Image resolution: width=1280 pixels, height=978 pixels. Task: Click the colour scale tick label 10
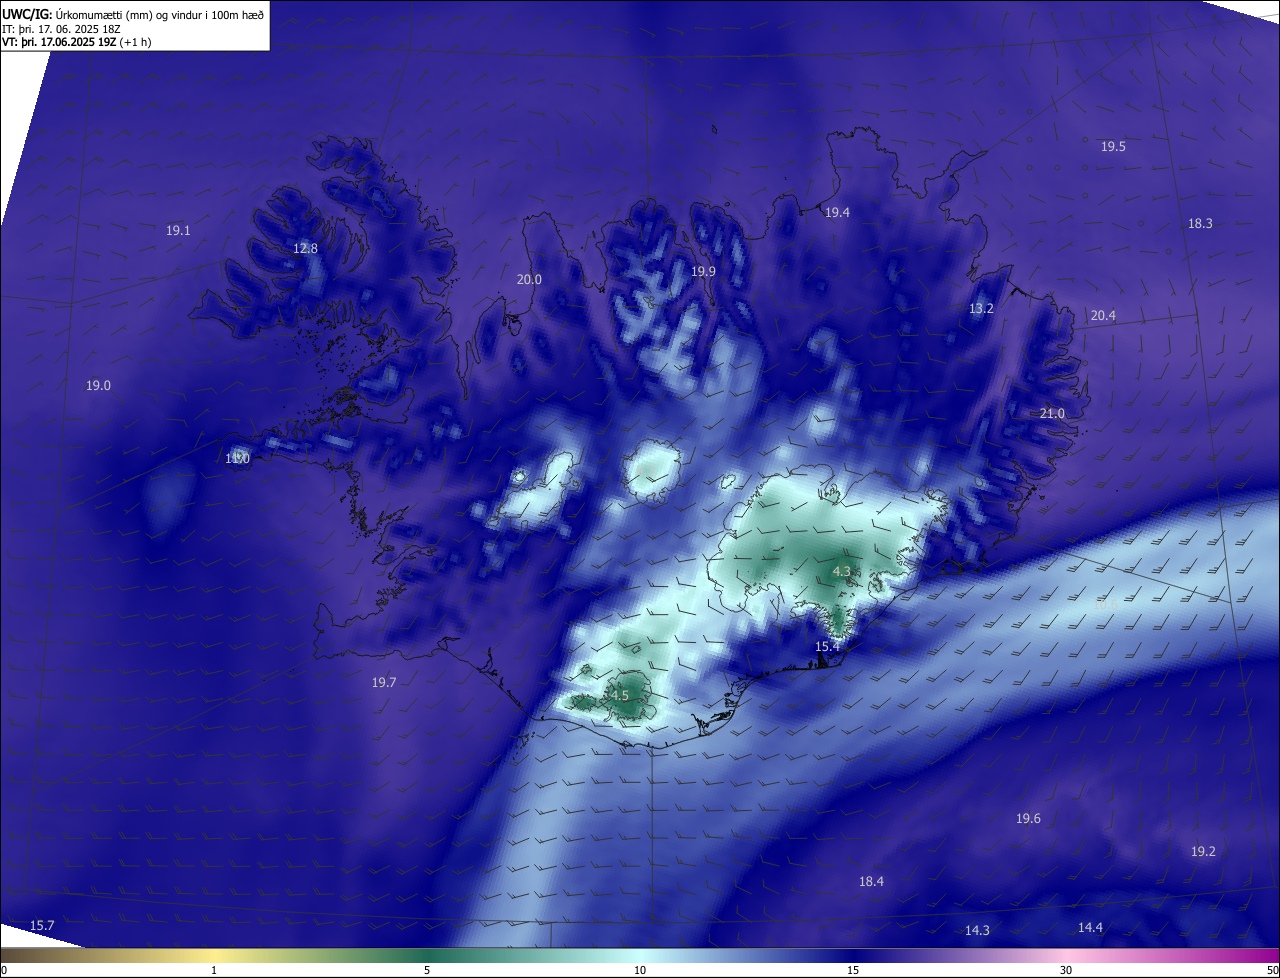pos(640,970)
